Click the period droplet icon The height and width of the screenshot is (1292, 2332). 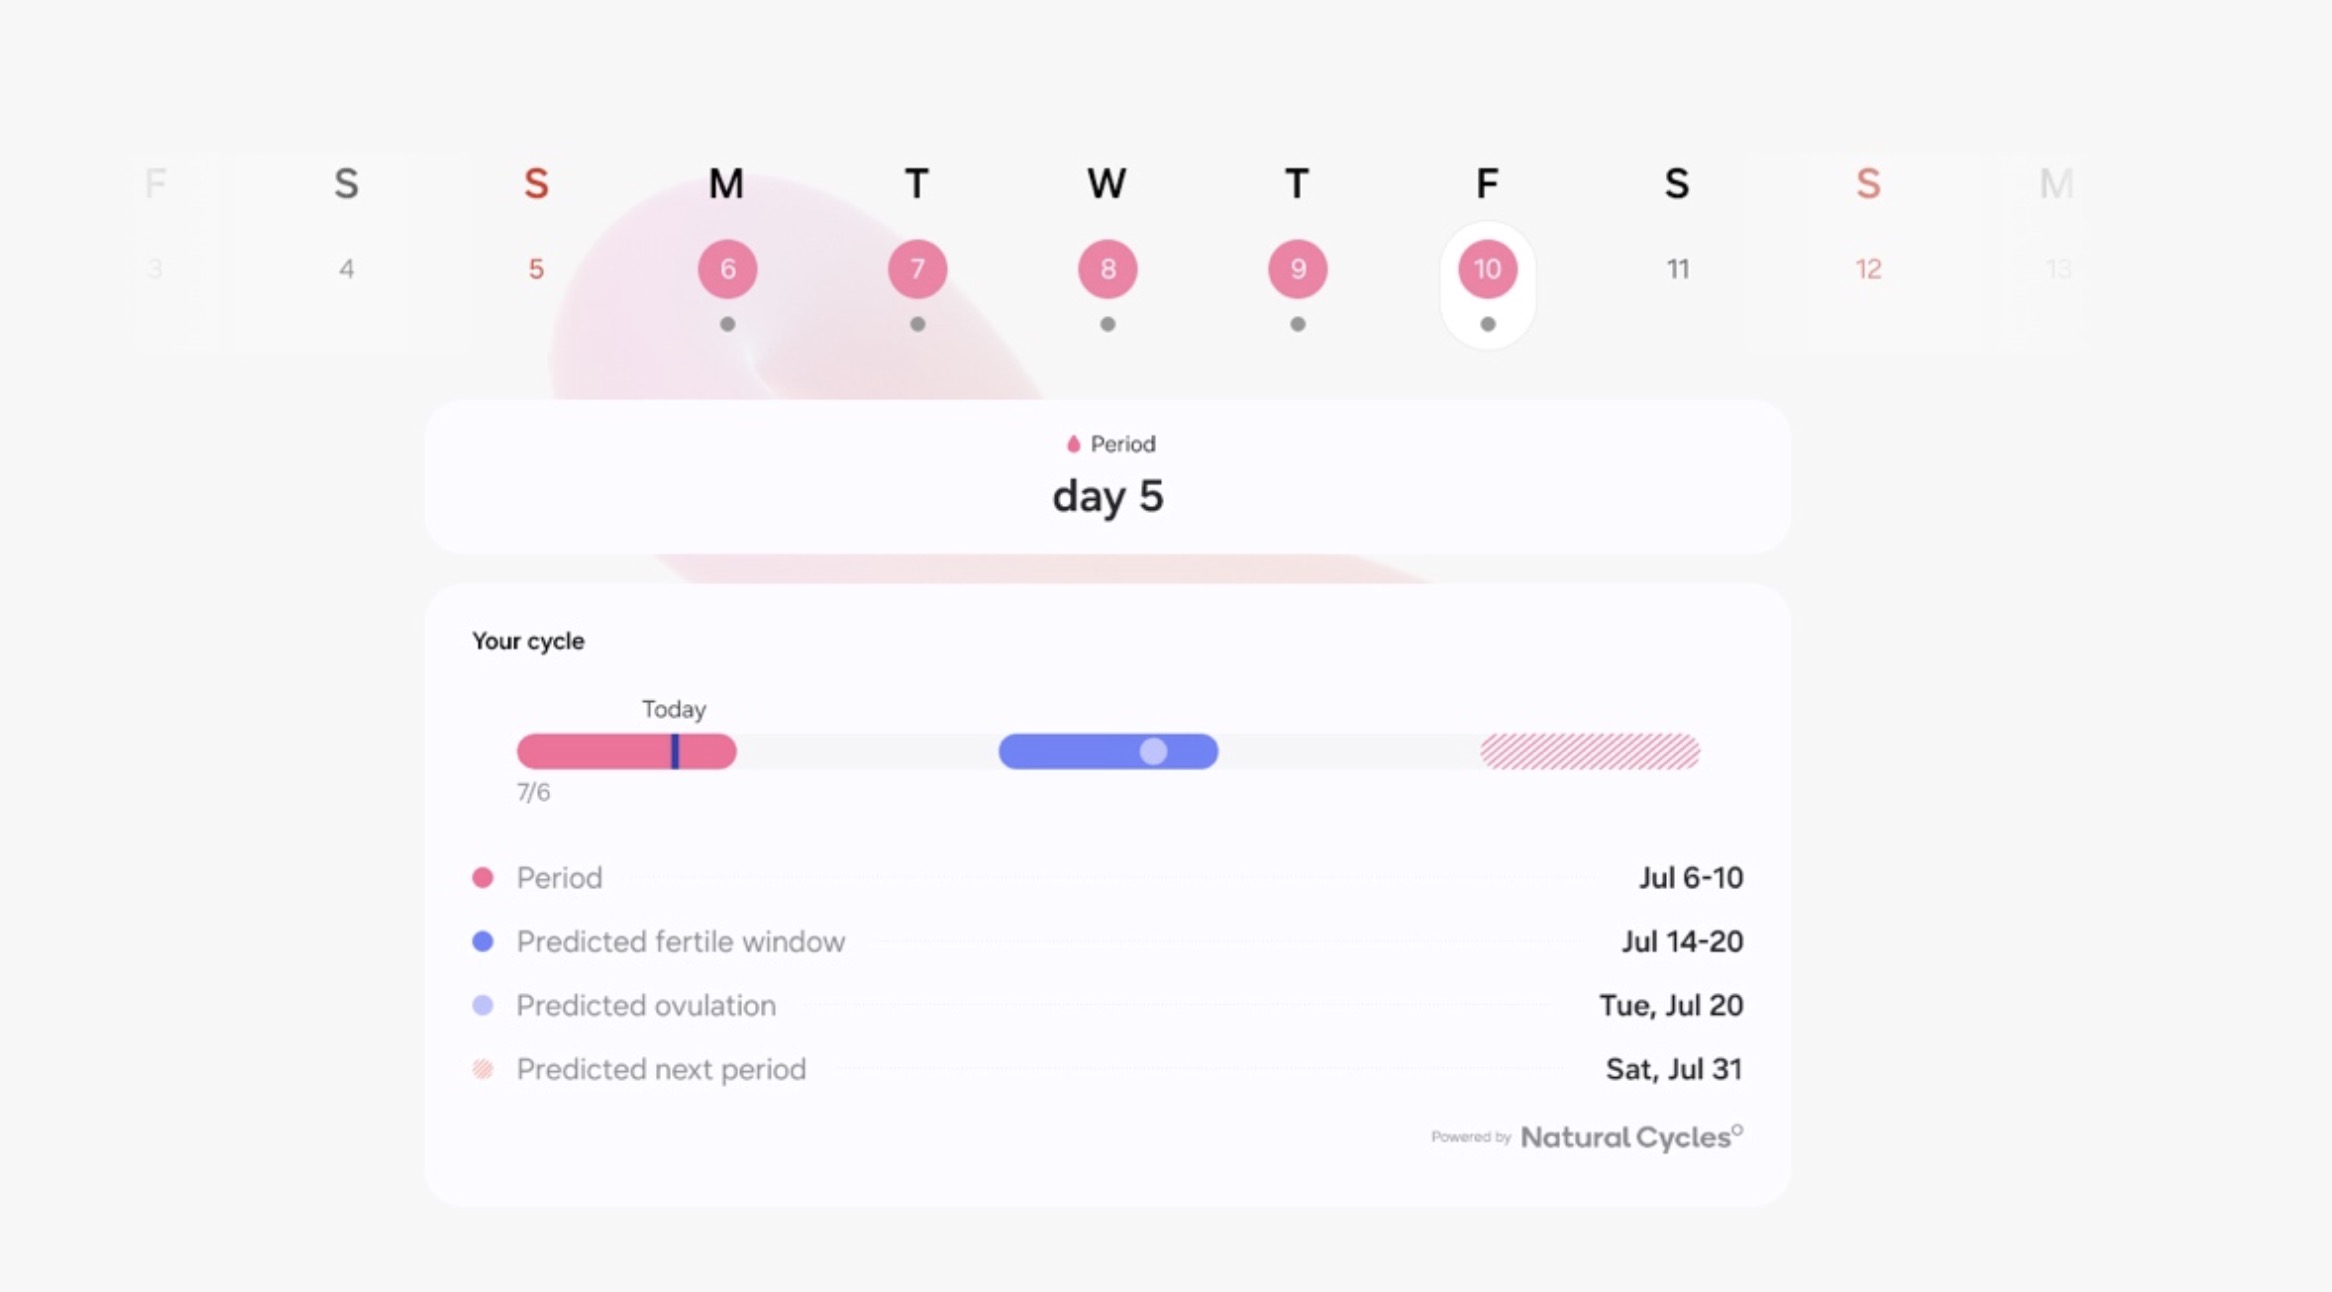pos(1073,444)
